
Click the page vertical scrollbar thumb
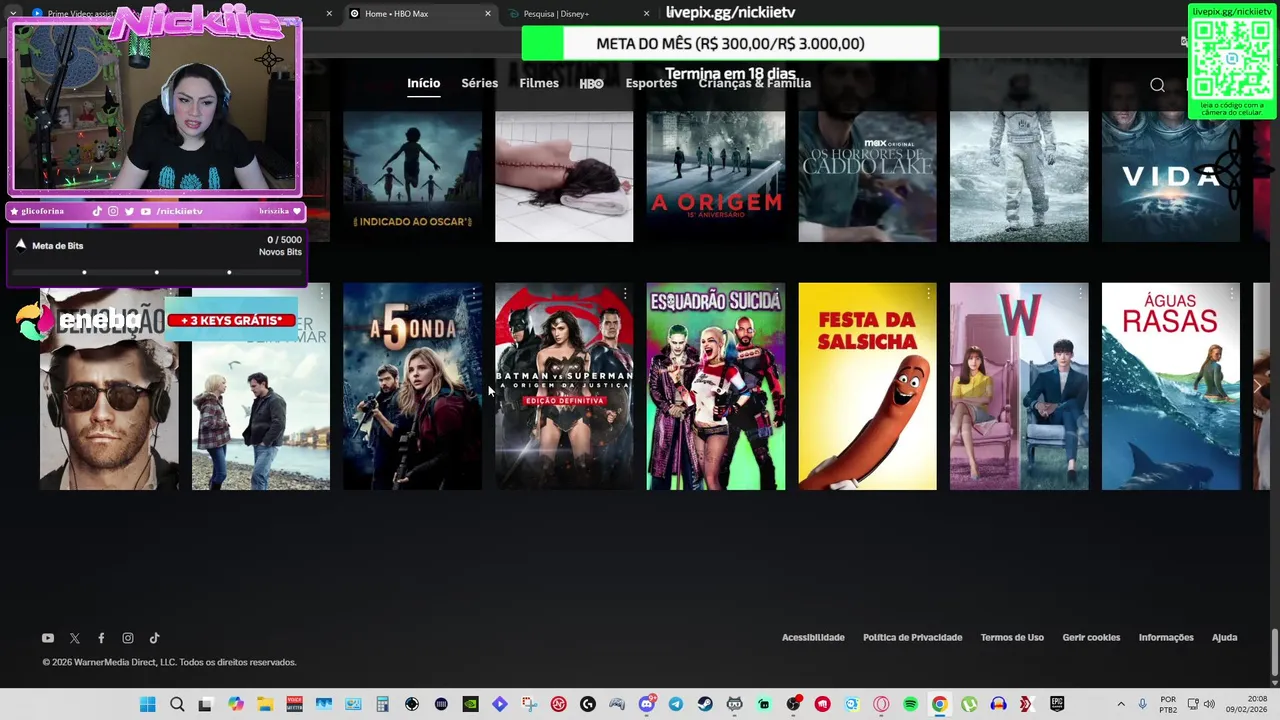1274,652
